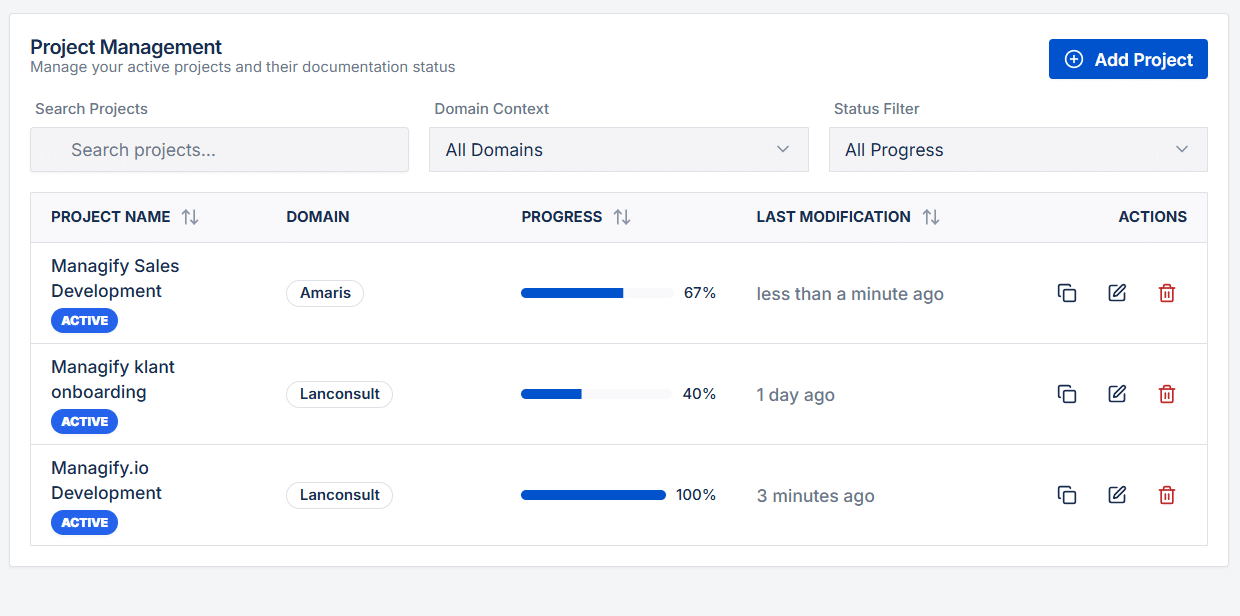Select the Lanconsult tag for klant onboarding
1240x616 pixels.
tap(339, 394)
